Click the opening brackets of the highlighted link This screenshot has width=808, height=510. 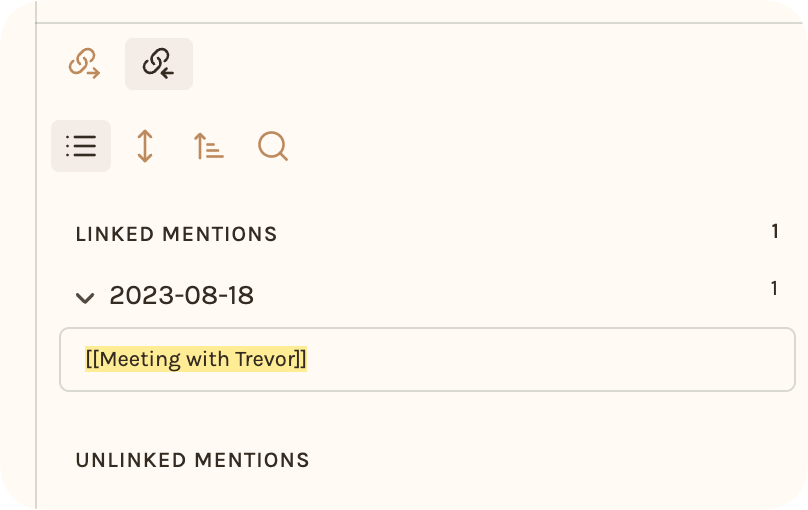point(92,359)
